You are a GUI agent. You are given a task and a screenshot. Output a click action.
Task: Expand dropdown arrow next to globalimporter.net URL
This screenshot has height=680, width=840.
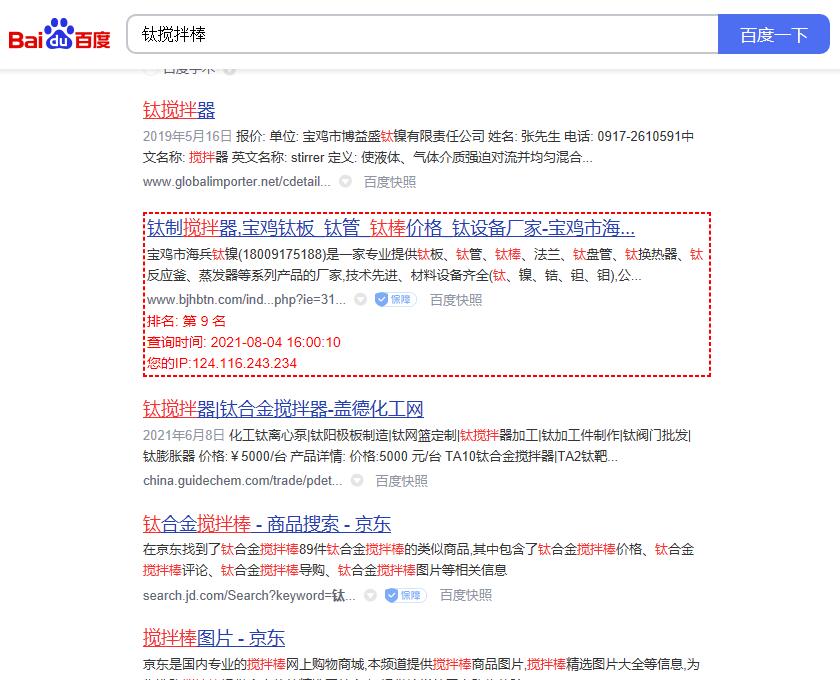click(x=346, y=182)
